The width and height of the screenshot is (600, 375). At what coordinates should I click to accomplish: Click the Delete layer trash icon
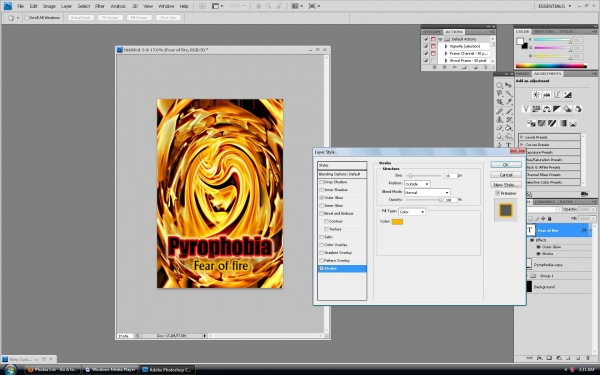coord(588,358)
